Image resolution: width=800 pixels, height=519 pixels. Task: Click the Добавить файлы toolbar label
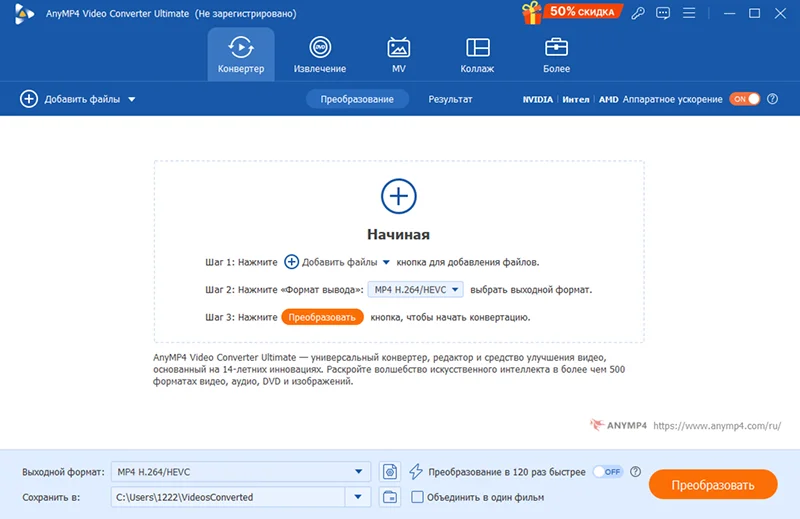[82, 99]
